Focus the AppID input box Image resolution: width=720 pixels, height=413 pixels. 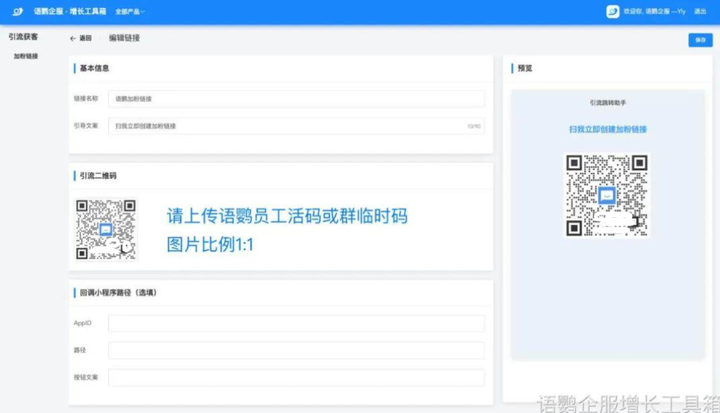click(296, 324)
